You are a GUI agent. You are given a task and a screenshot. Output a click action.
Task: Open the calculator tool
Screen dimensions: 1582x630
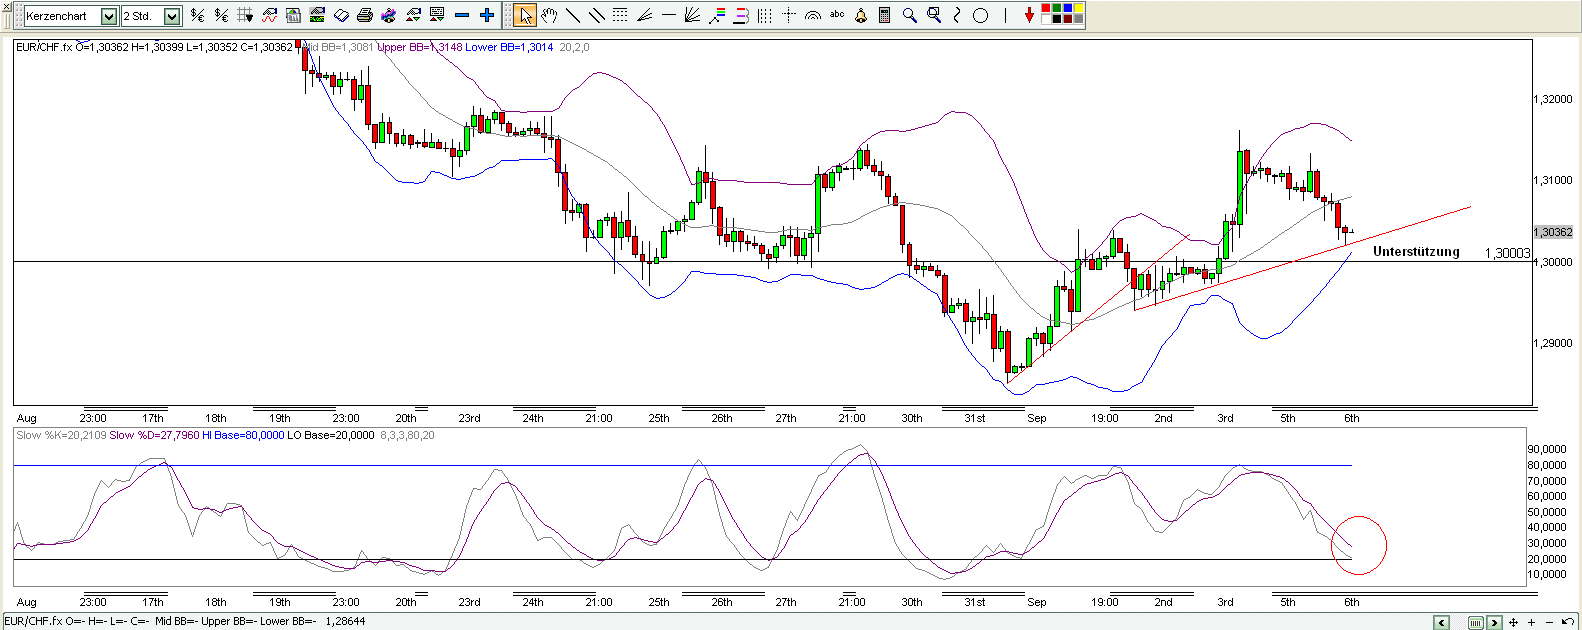(885, 15)
